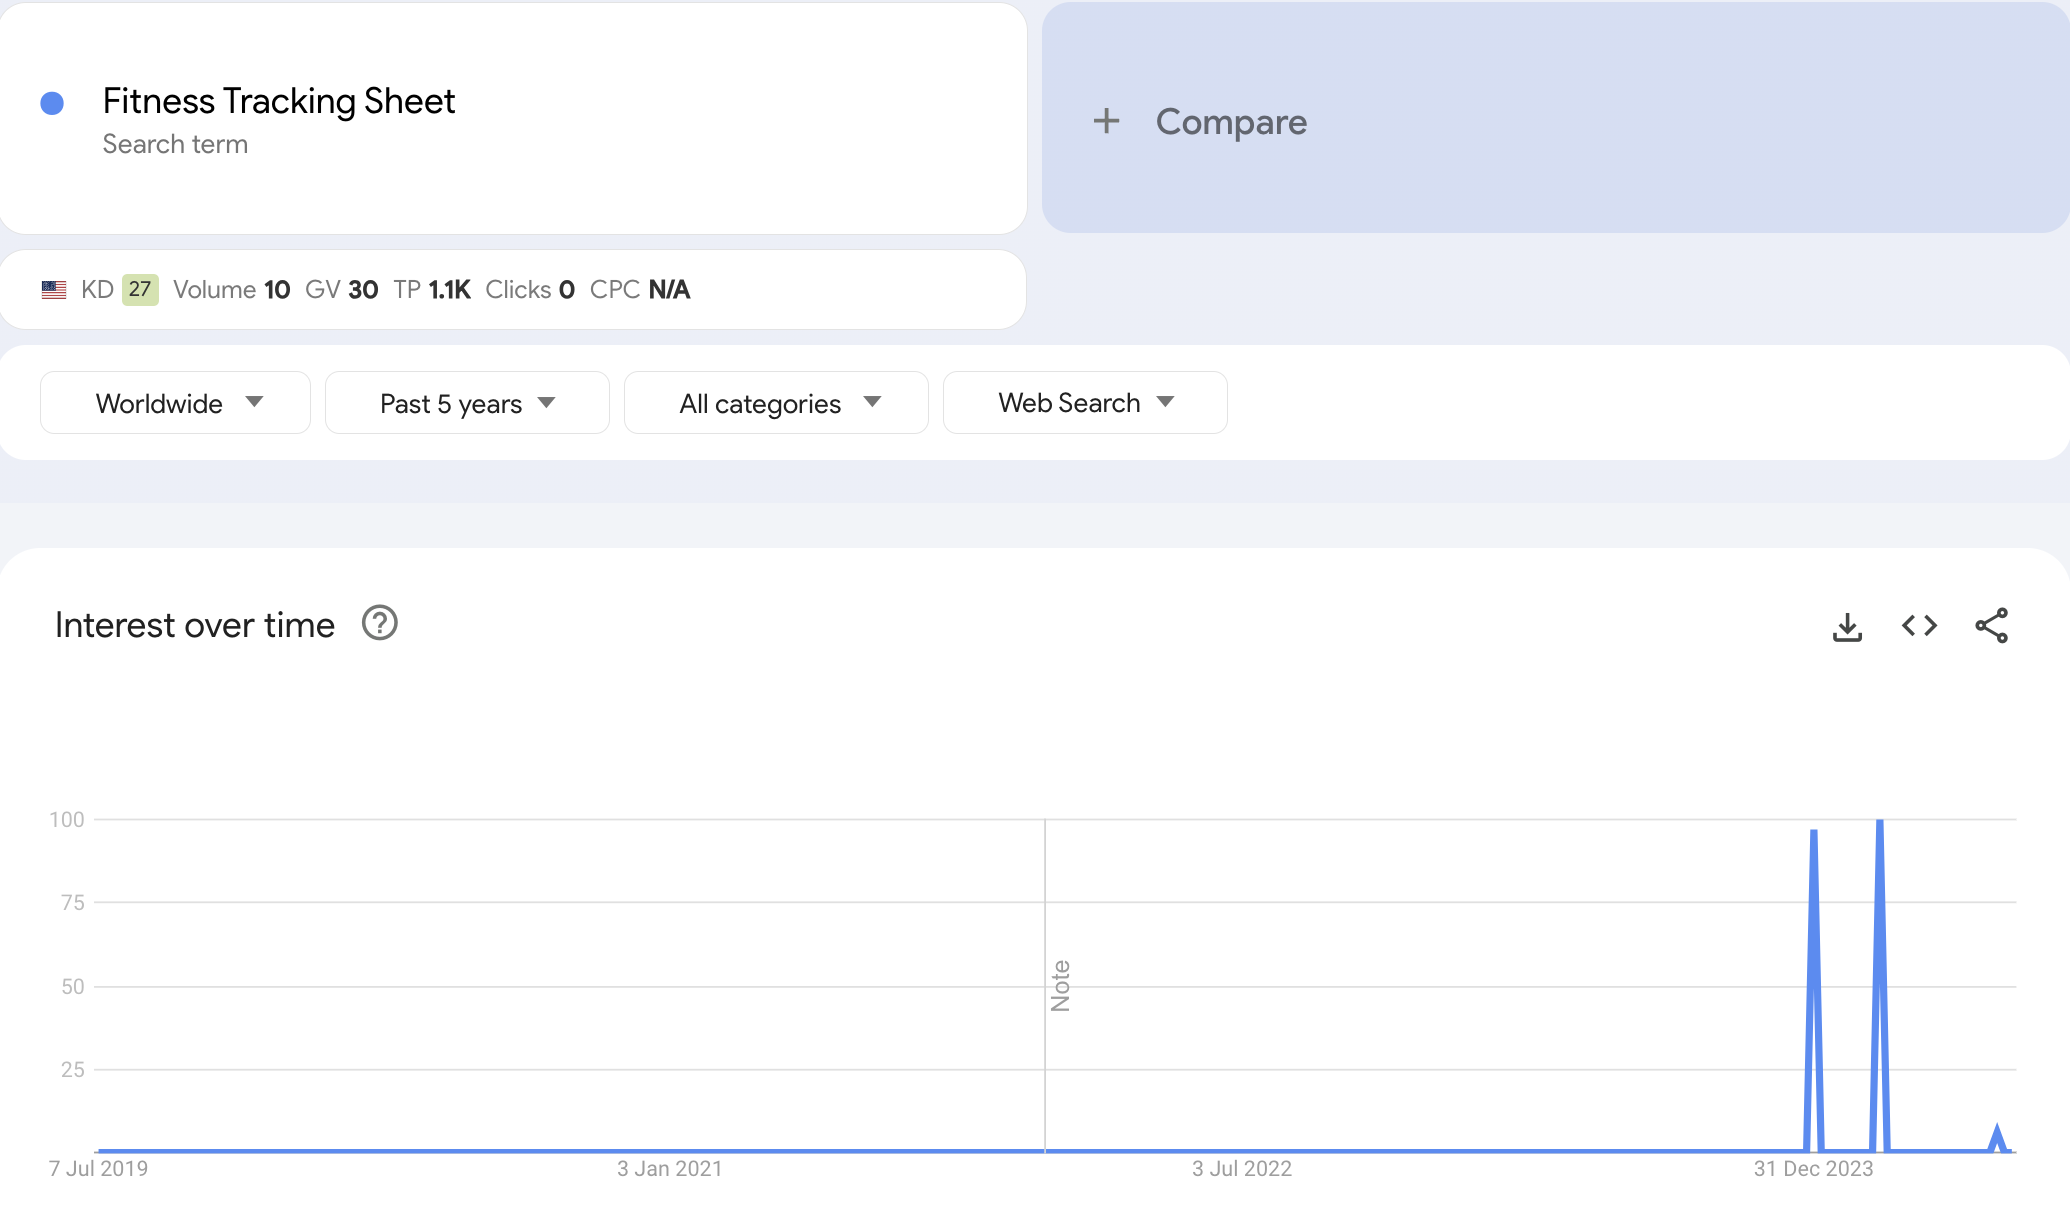This screenshot has height=1214, width=2070.
Task: Click the embed code icon
Action: click(1919, 626)
